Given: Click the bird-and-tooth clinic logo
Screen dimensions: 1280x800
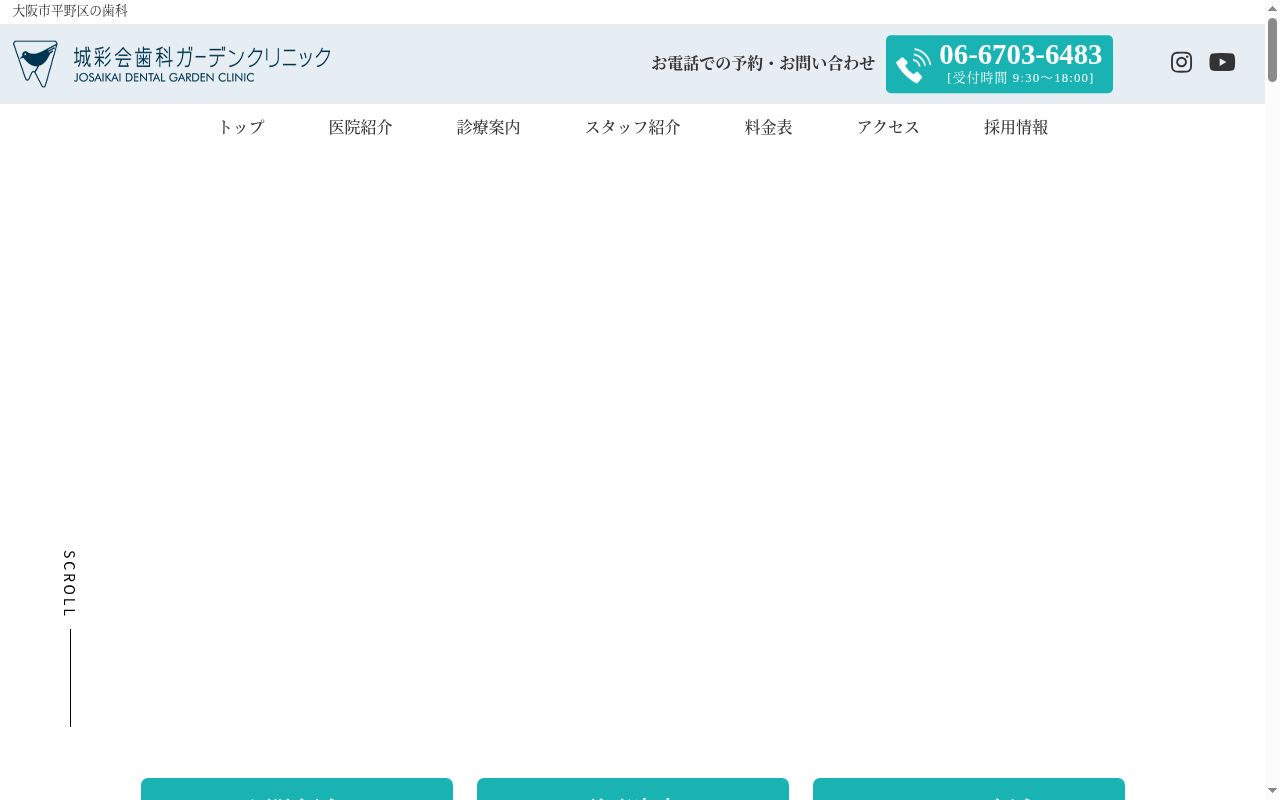Looking at the screenshot, I should [x=35, y=64].
